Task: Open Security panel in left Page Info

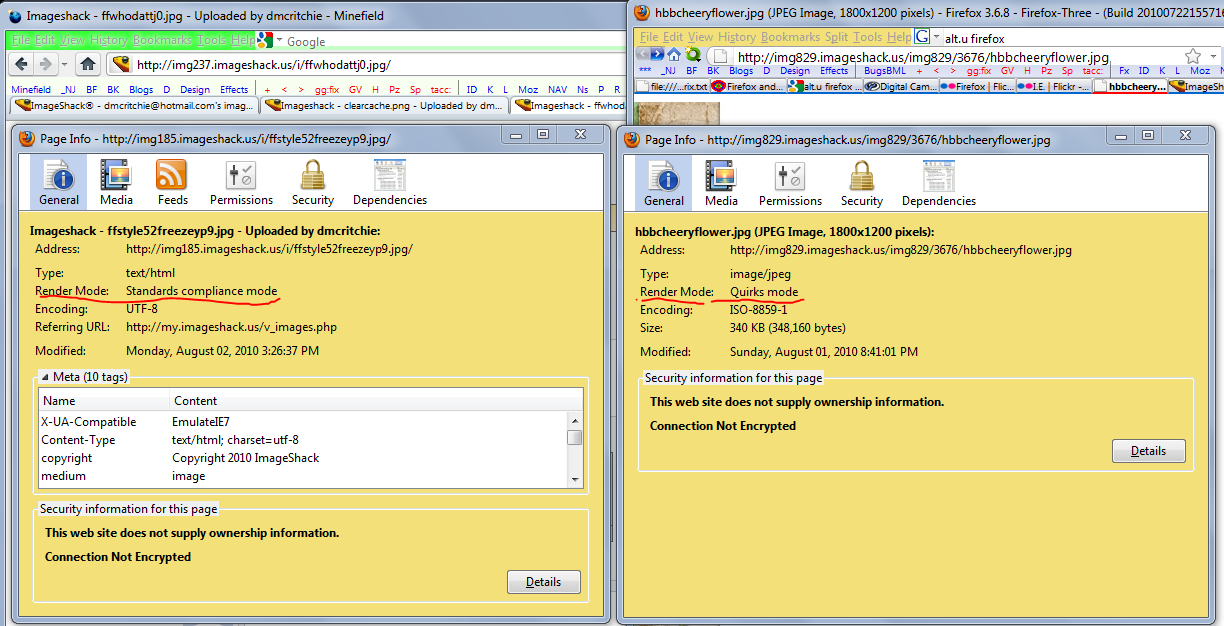Action: (313, 182)
